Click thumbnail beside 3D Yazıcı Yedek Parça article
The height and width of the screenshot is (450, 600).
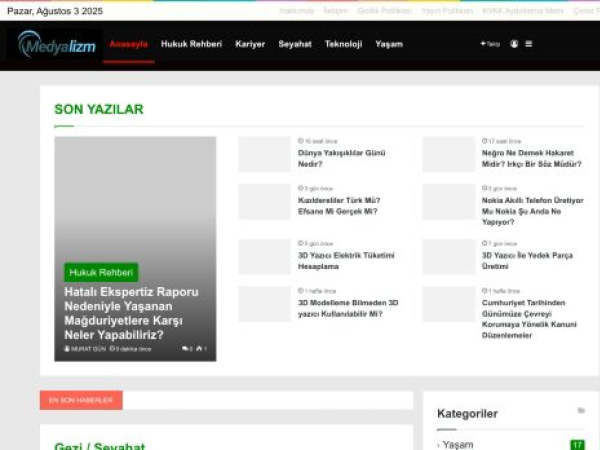(448, 257)
